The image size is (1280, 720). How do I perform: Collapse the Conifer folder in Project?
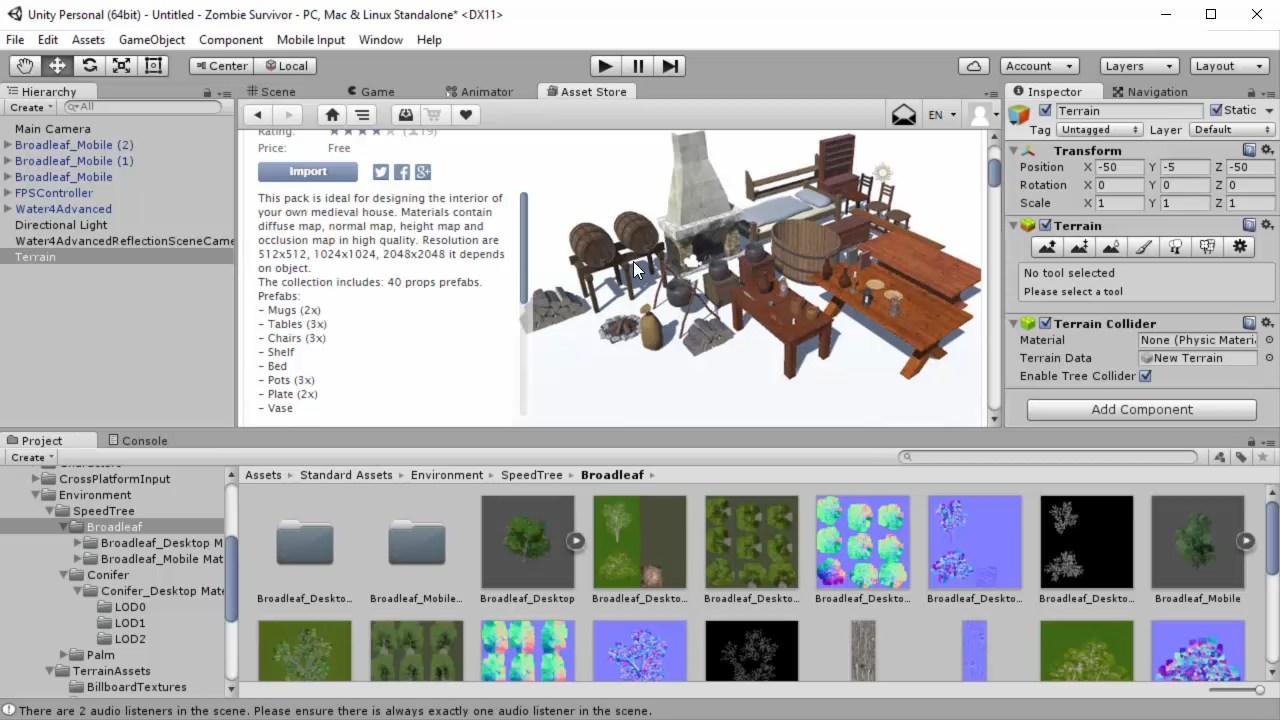pos(63,575)
